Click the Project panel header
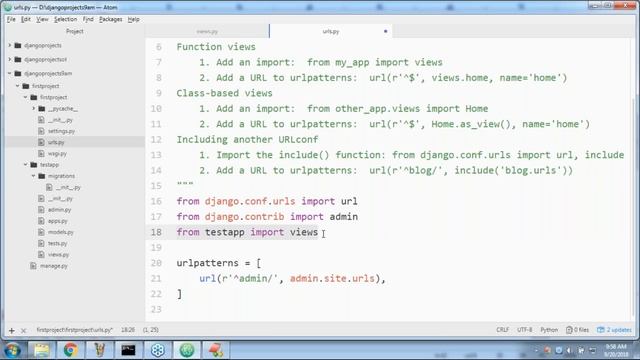The width and height of the screenshot is (640, 360). (x=74, y=31)
